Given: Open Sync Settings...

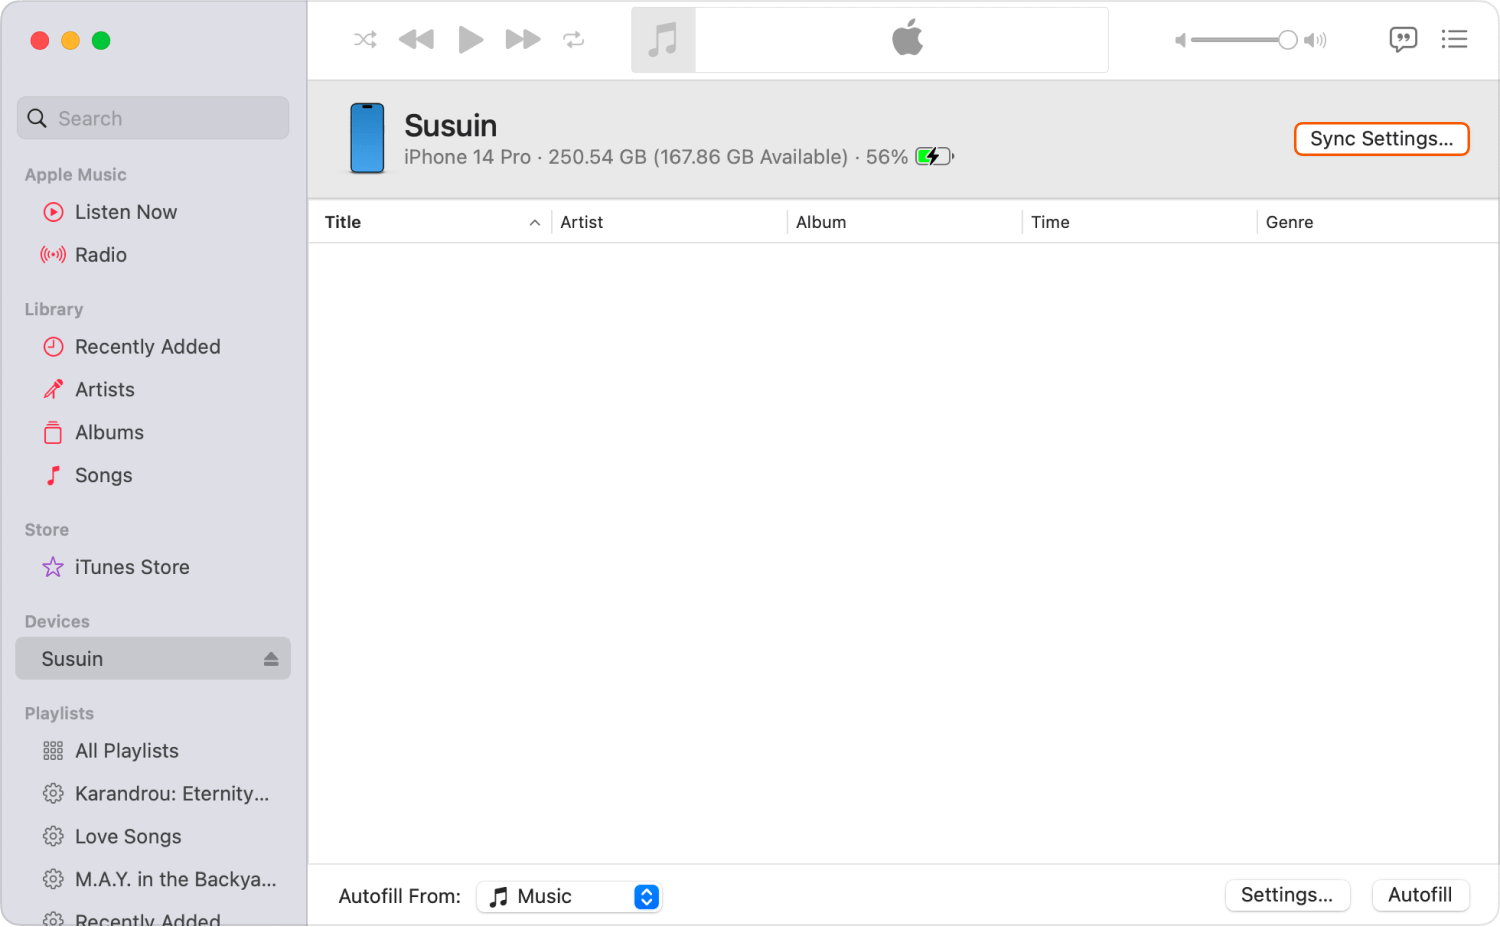Looking at the screenshot, I should point(1382,139).
